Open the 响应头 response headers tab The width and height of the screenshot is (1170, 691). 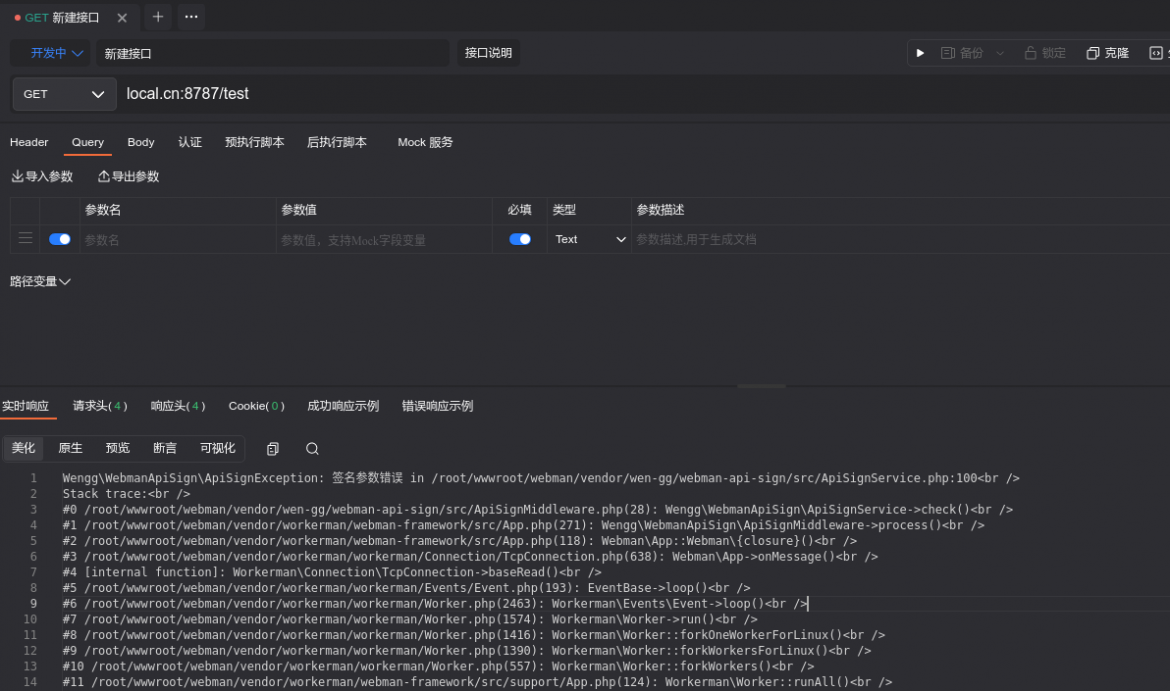(x=178, y=406)
